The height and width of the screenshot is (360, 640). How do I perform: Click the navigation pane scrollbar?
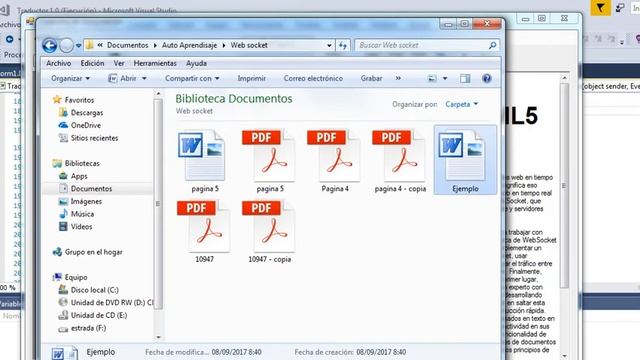pyautogui.click(x=158, y=204)
